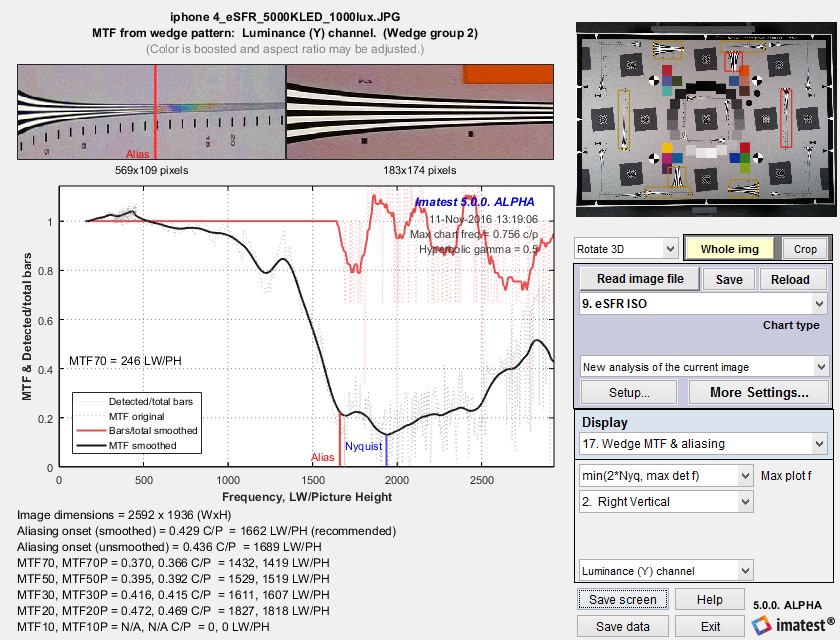
Task: Select the Whole img toggle button
Action: point(730,249)
